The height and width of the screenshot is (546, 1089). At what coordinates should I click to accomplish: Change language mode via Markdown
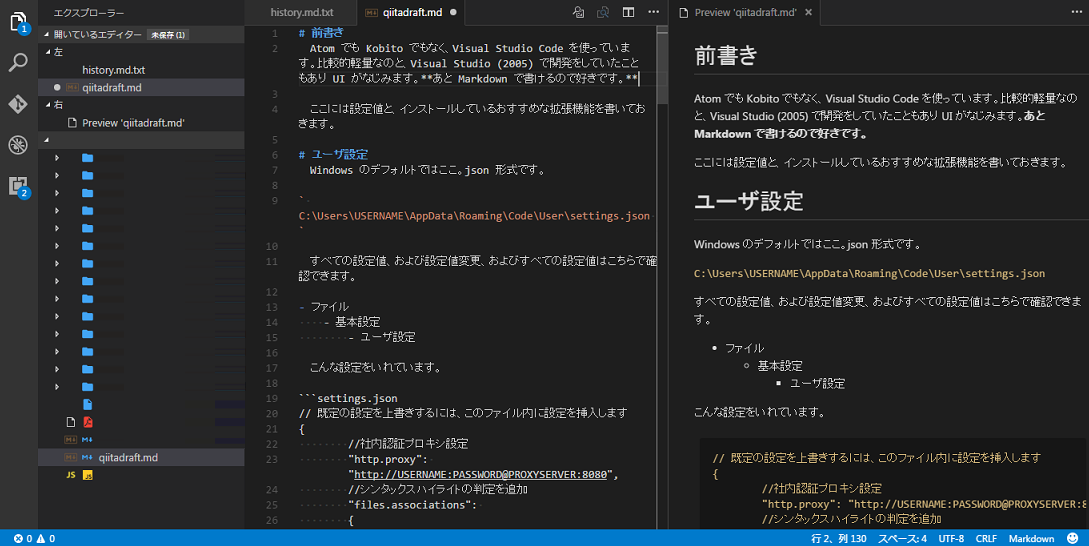point(1031,538)
